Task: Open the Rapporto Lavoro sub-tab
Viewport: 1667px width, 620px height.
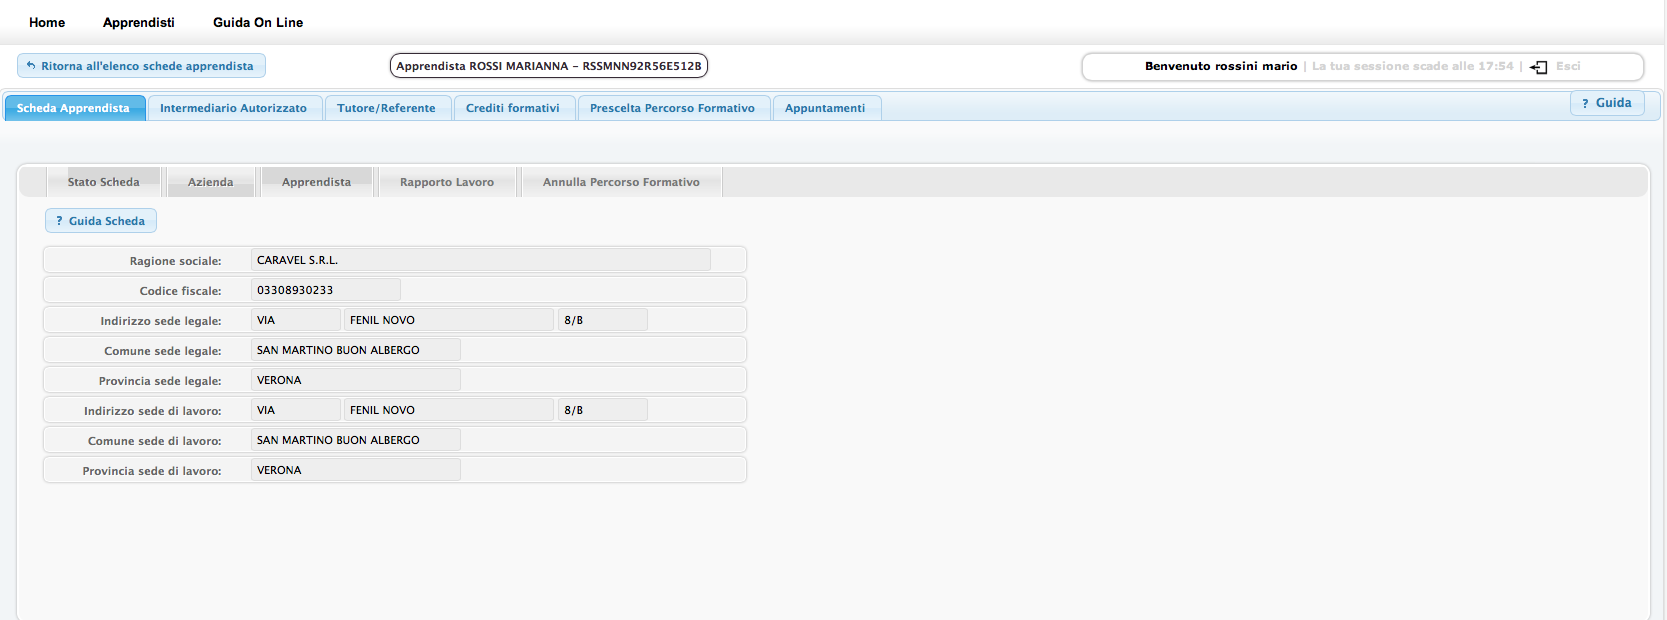Action: tap(446, 182)
